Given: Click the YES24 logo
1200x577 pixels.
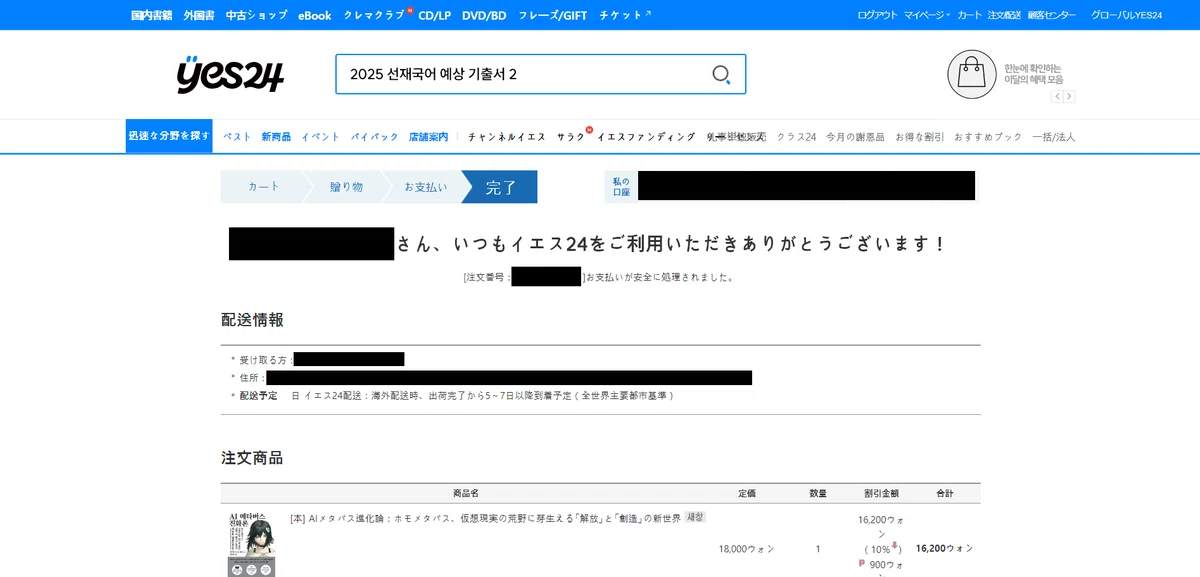Looking at the screenshot, I should [x=230, y=74].
